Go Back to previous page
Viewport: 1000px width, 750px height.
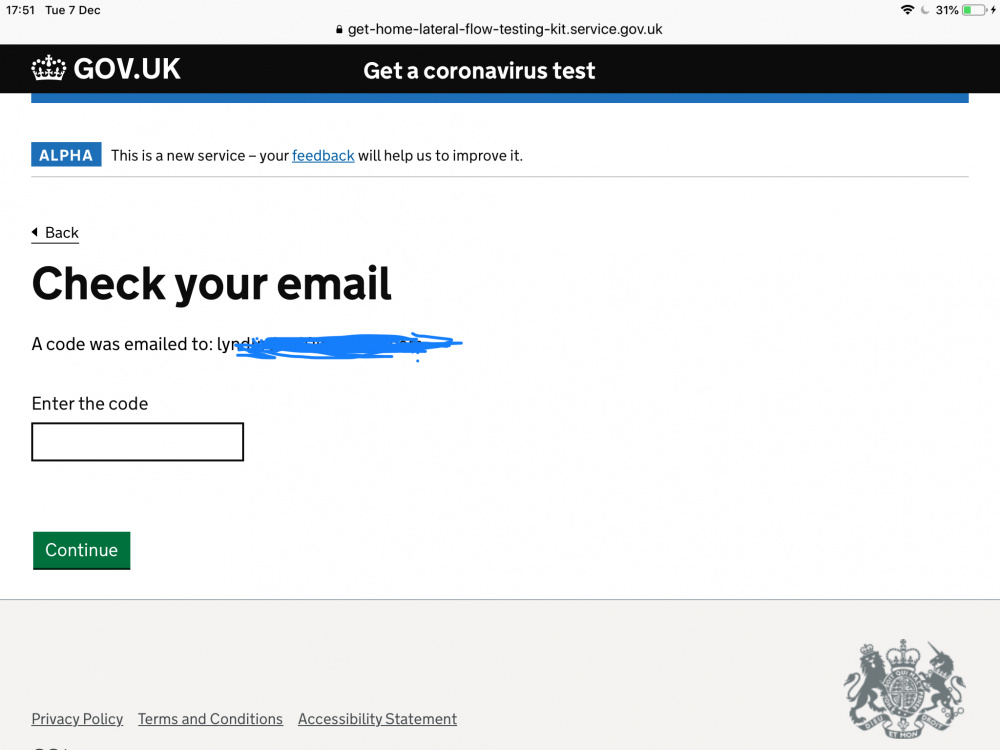pyautogui.click(x=62, y=233)
